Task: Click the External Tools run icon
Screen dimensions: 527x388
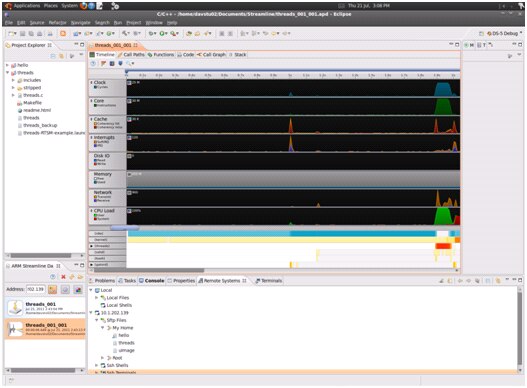Action: [174, 33]
